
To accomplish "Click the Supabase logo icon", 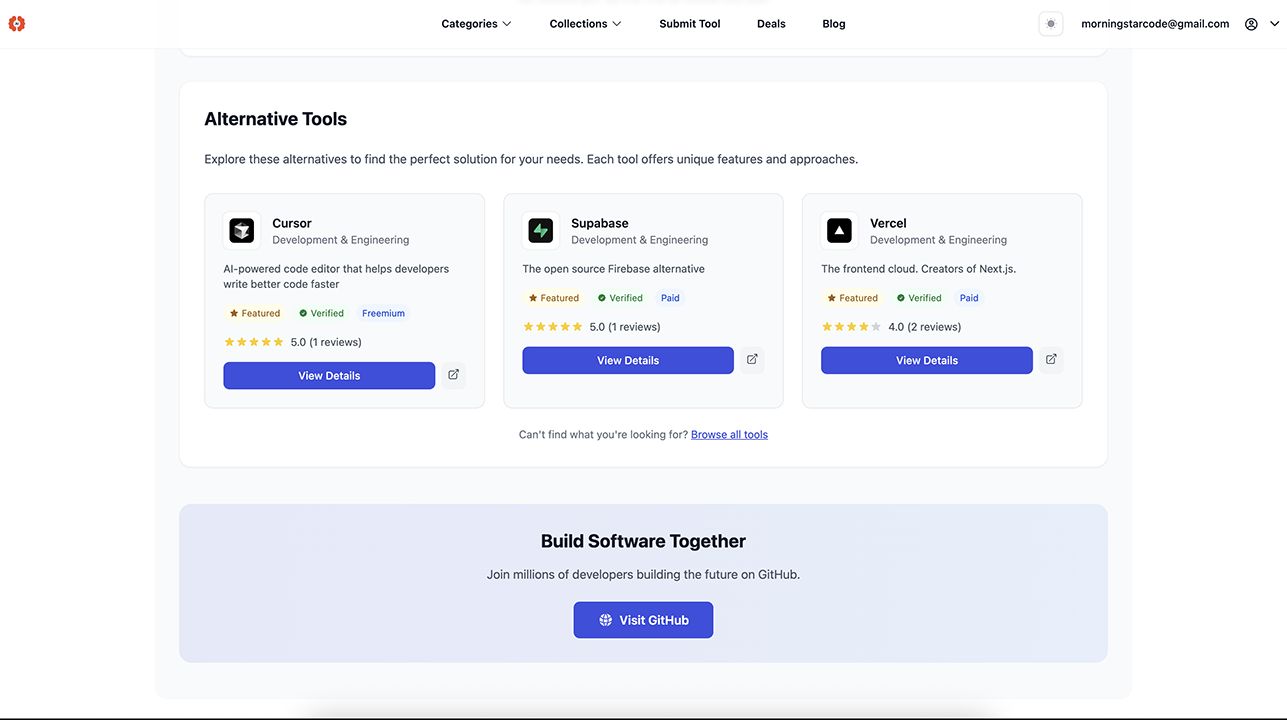I will coord(541,231).
